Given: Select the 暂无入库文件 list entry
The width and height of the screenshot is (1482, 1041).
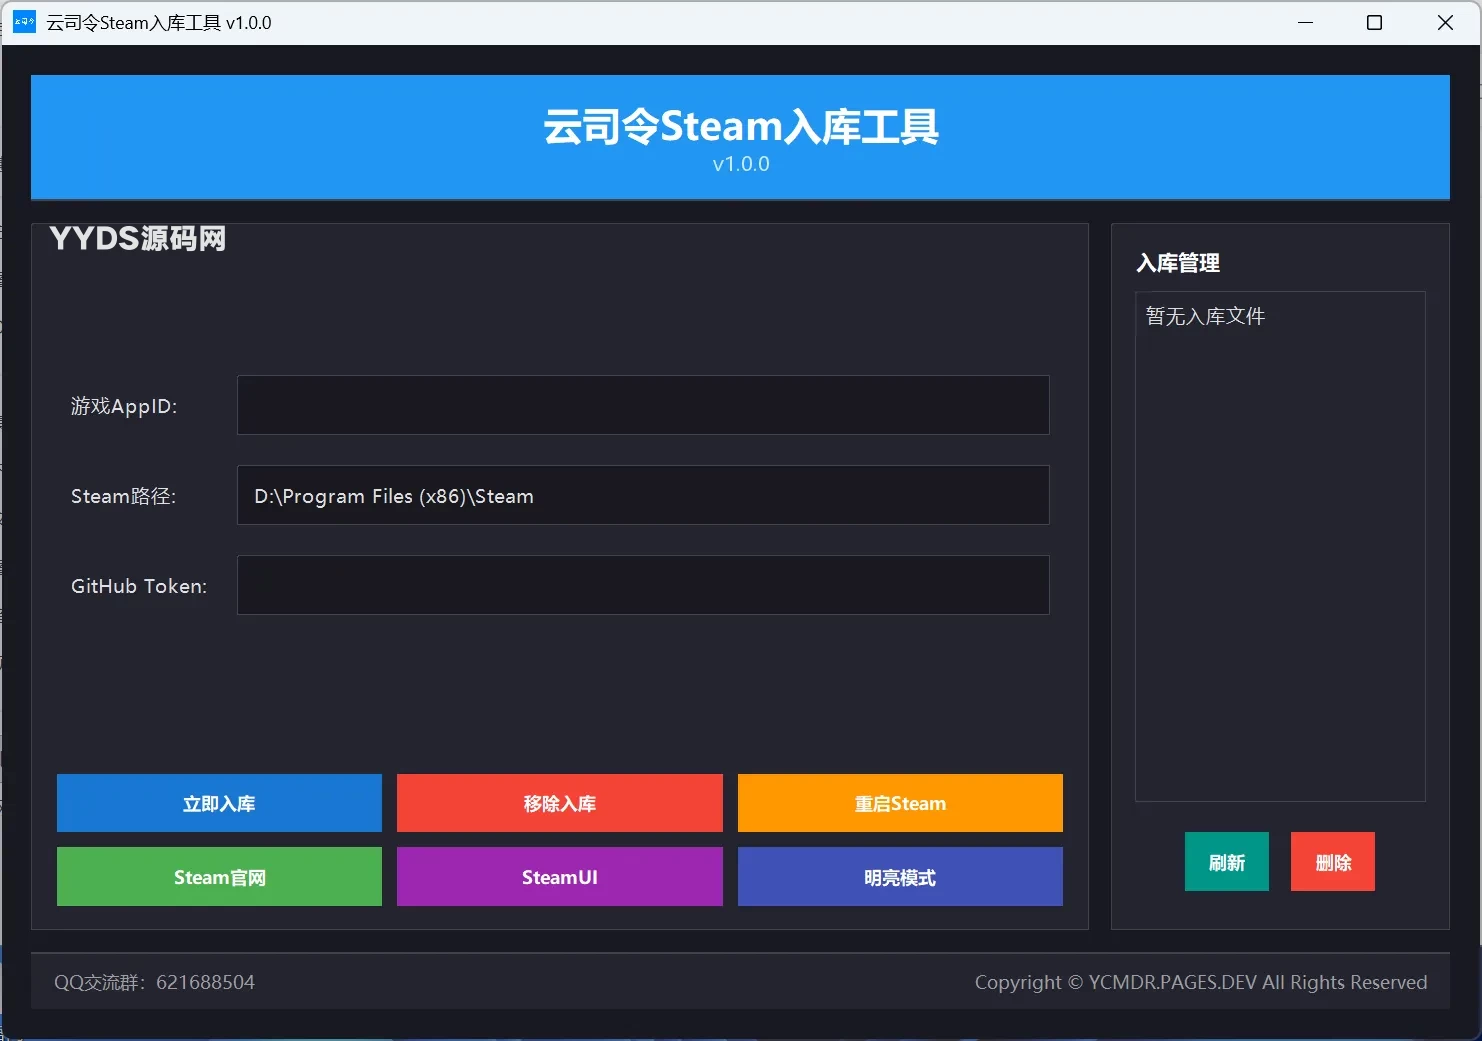Looking at the screenshot, I should point(1204,316).
